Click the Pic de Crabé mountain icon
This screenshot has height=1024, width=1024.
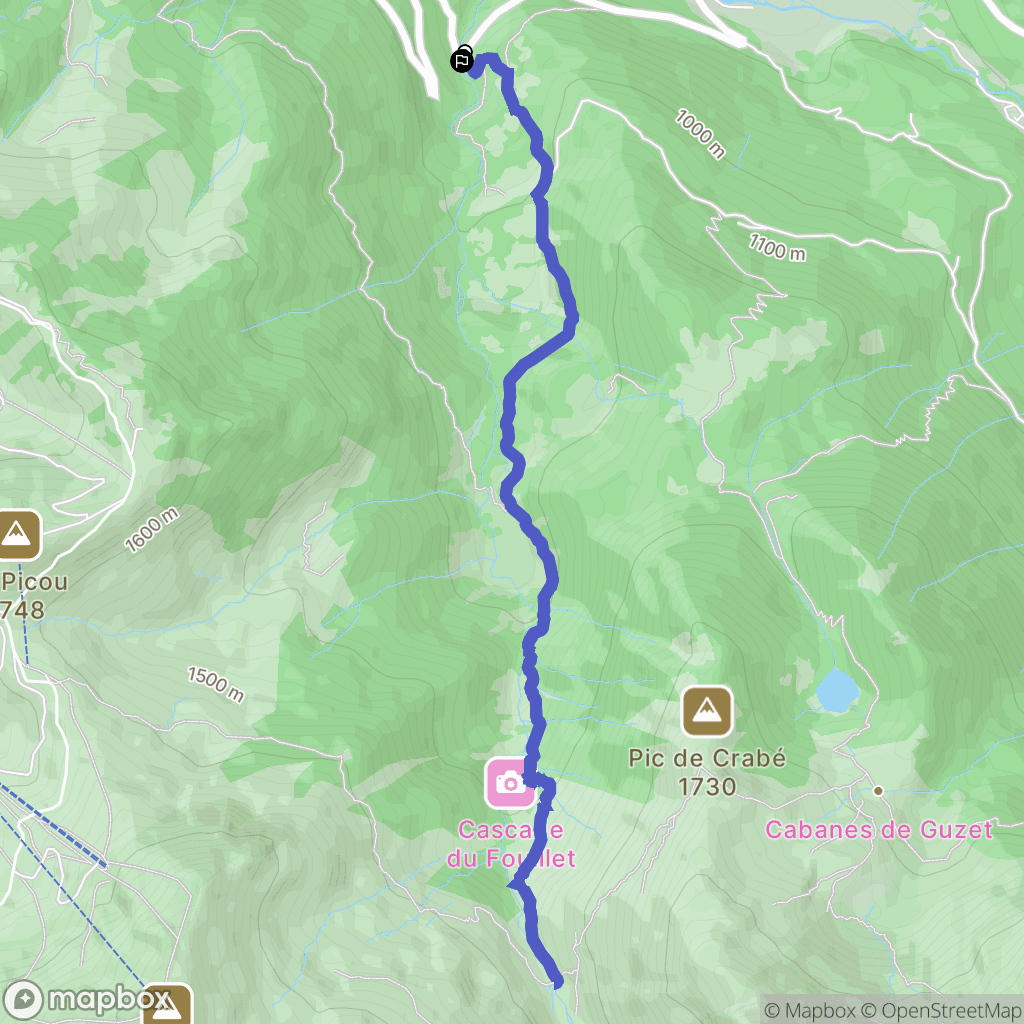click(x=707, y=711)
